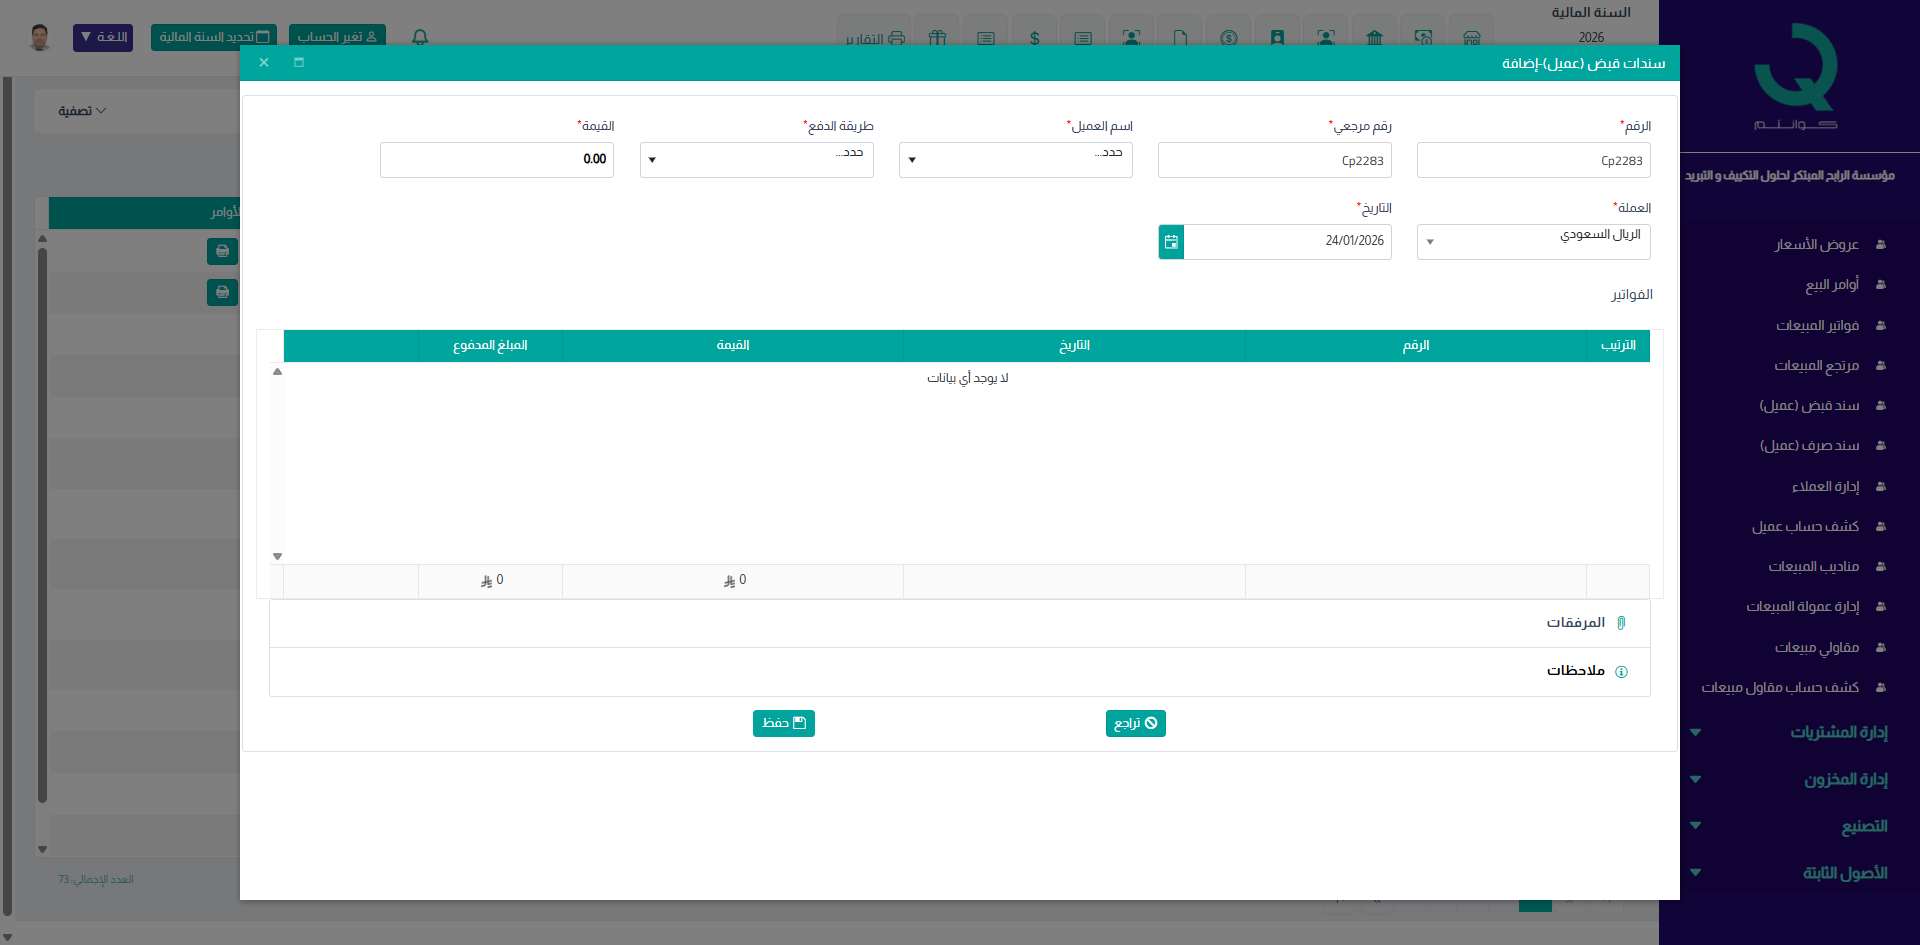Screen dimensions: 1920x945
Task: Click the notification bell icon
Action: (420, 37)
